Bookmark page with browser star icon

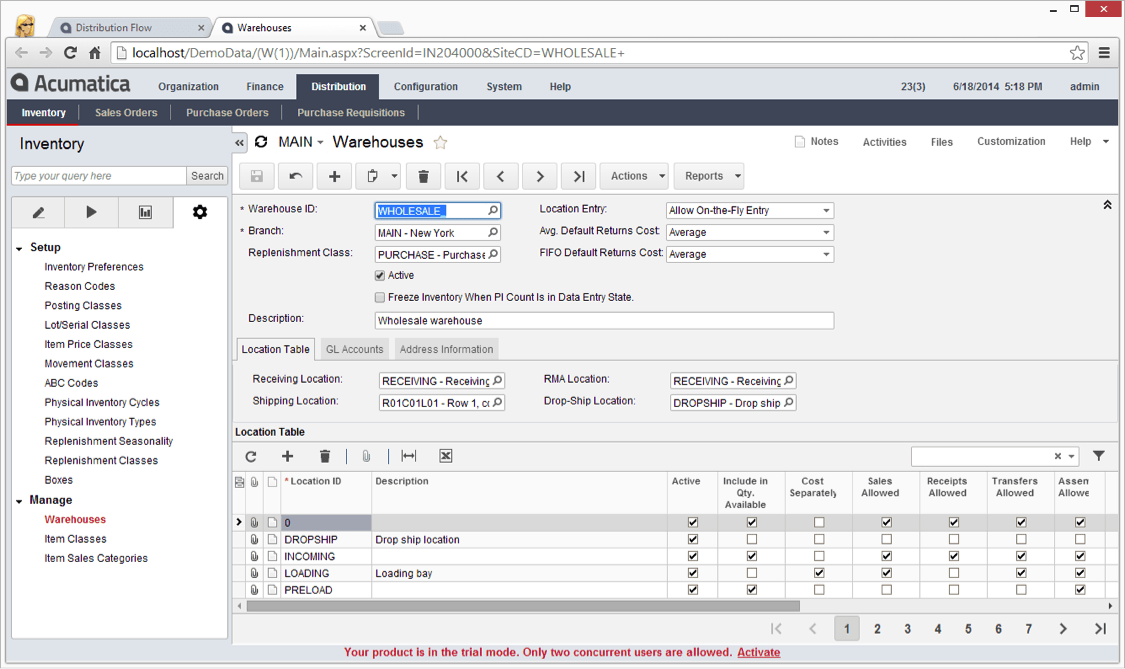coord(1077,52)
